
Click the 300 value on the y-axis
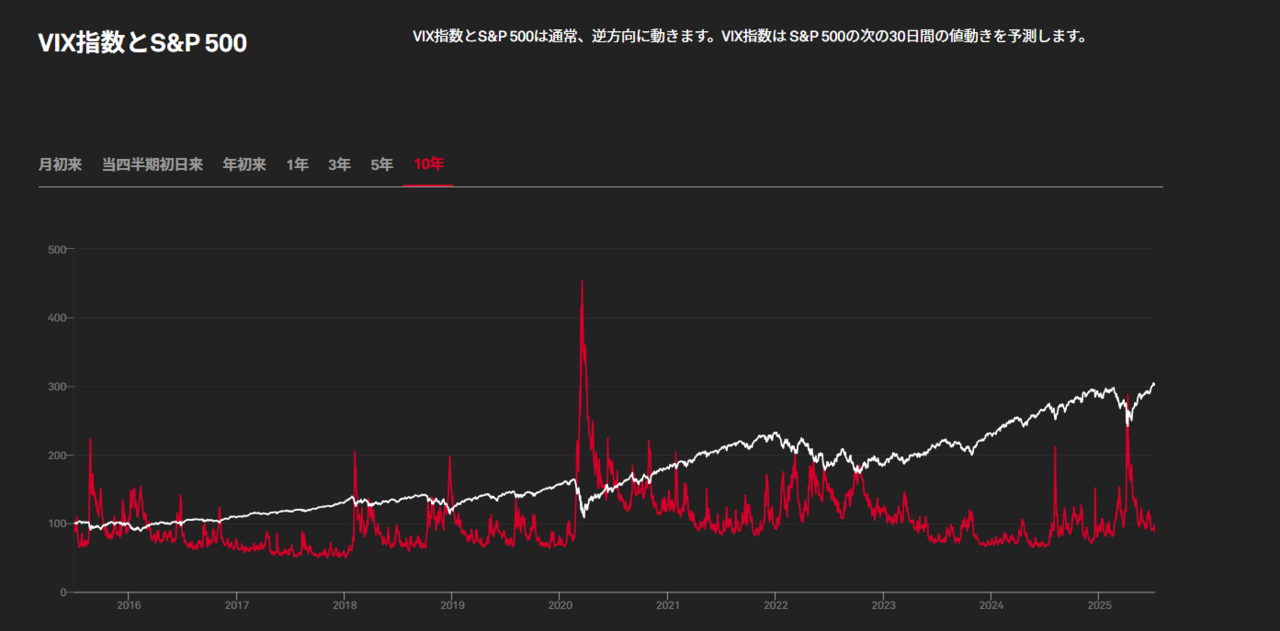pyautogui.click(x=57, y=387)
